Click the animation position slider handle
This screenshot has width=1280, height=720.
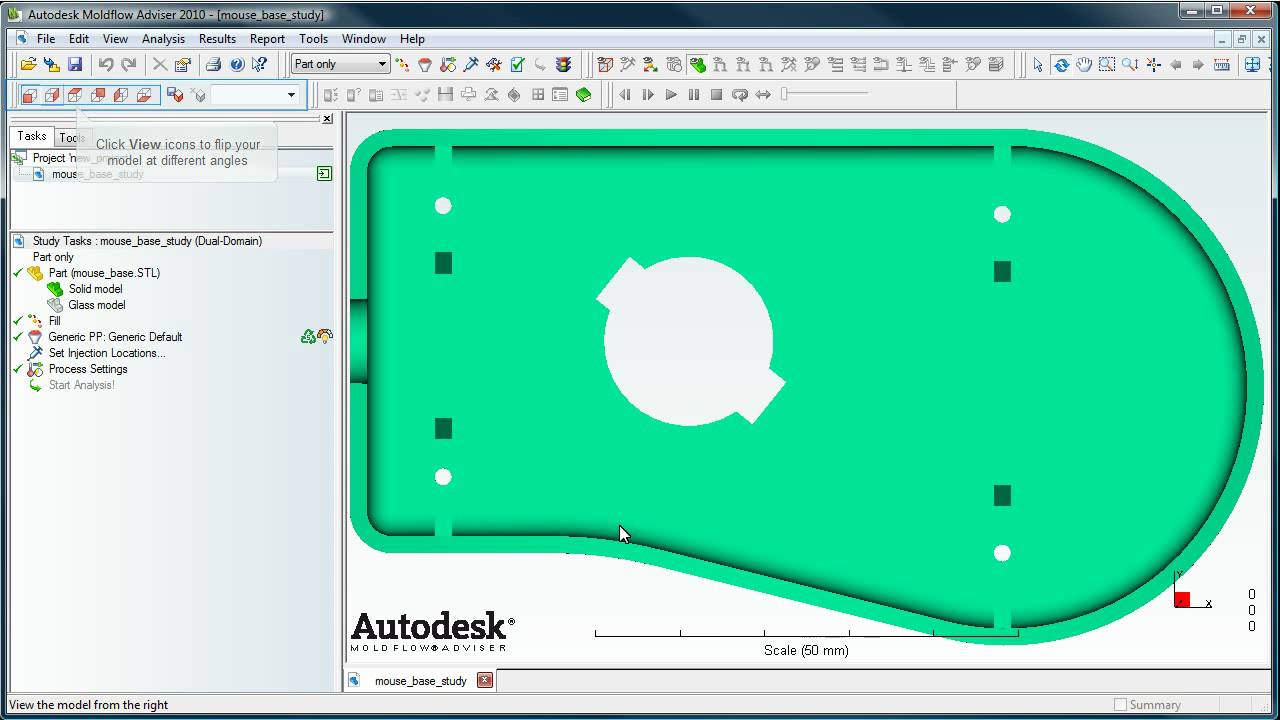pyautogui.click(x=786, y=94)
